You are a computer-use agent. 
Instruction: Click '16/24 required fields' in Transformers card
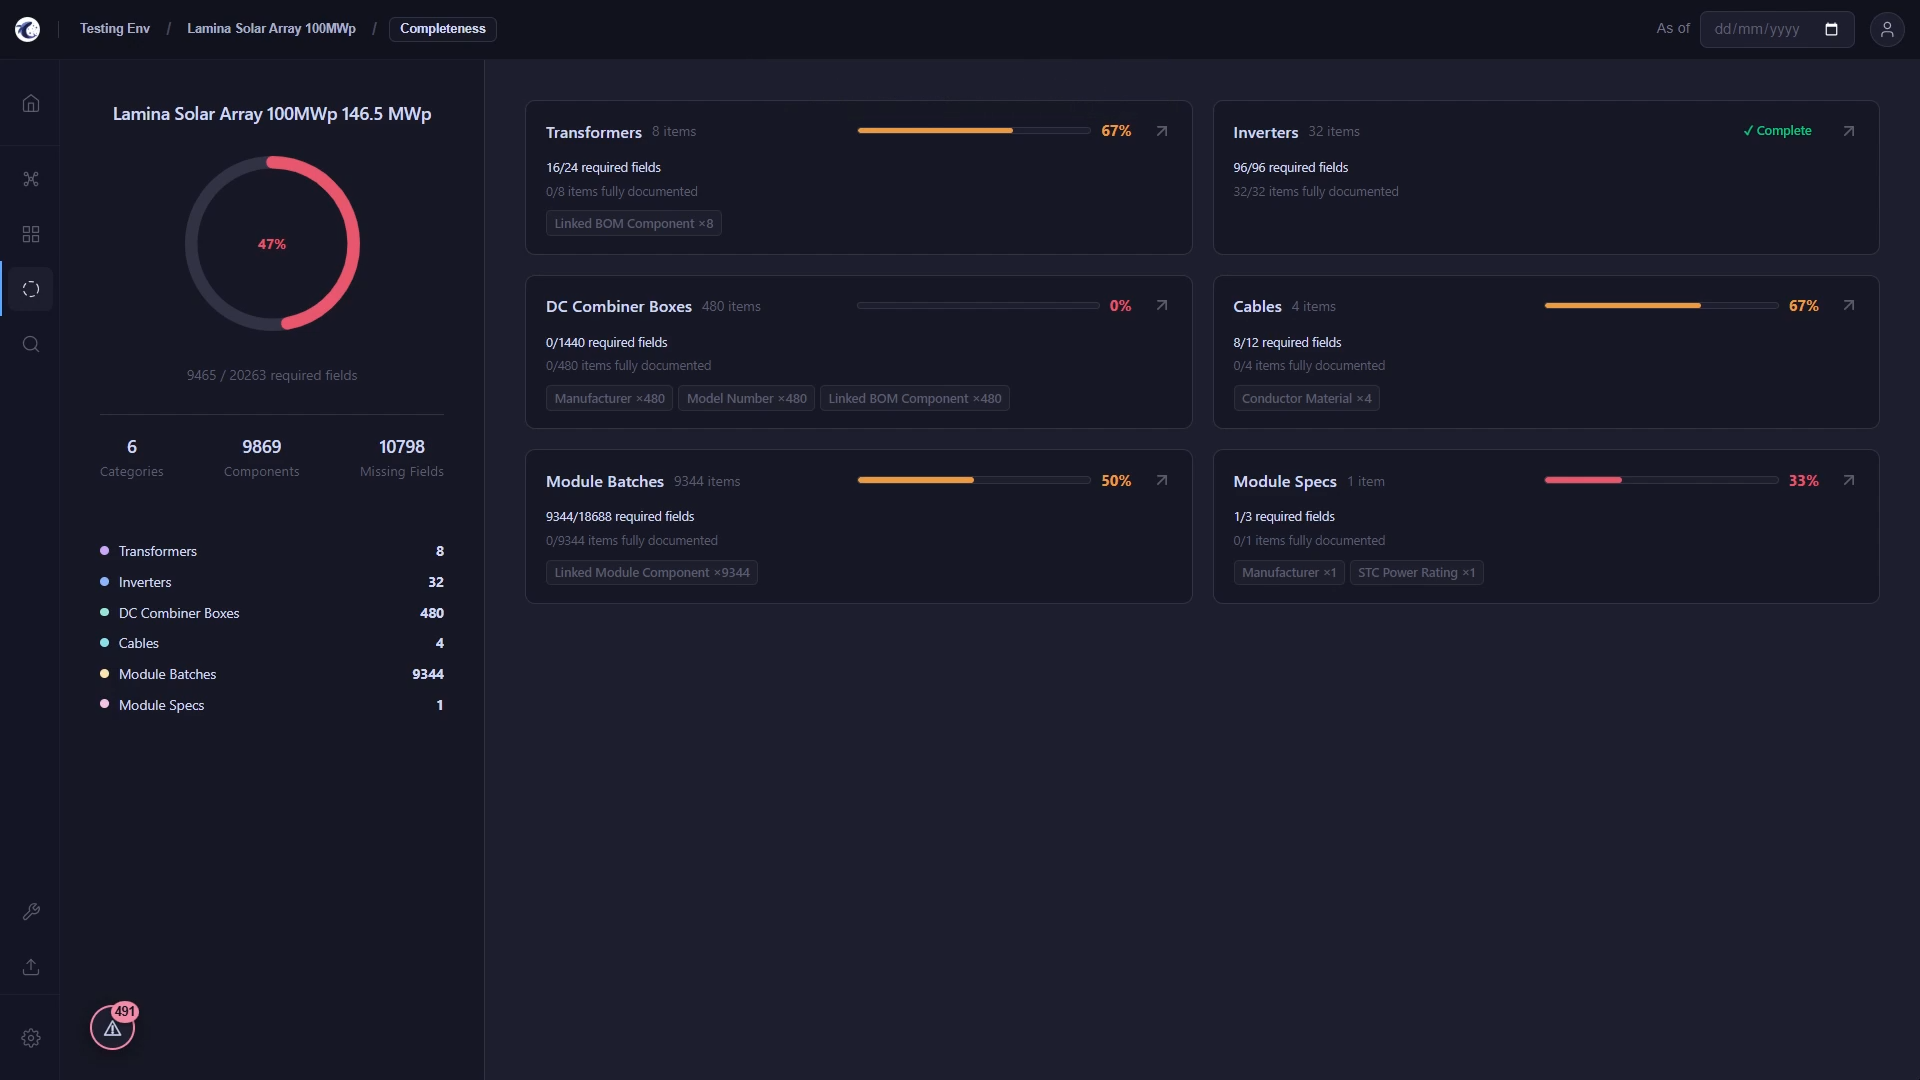pos(603,168)
